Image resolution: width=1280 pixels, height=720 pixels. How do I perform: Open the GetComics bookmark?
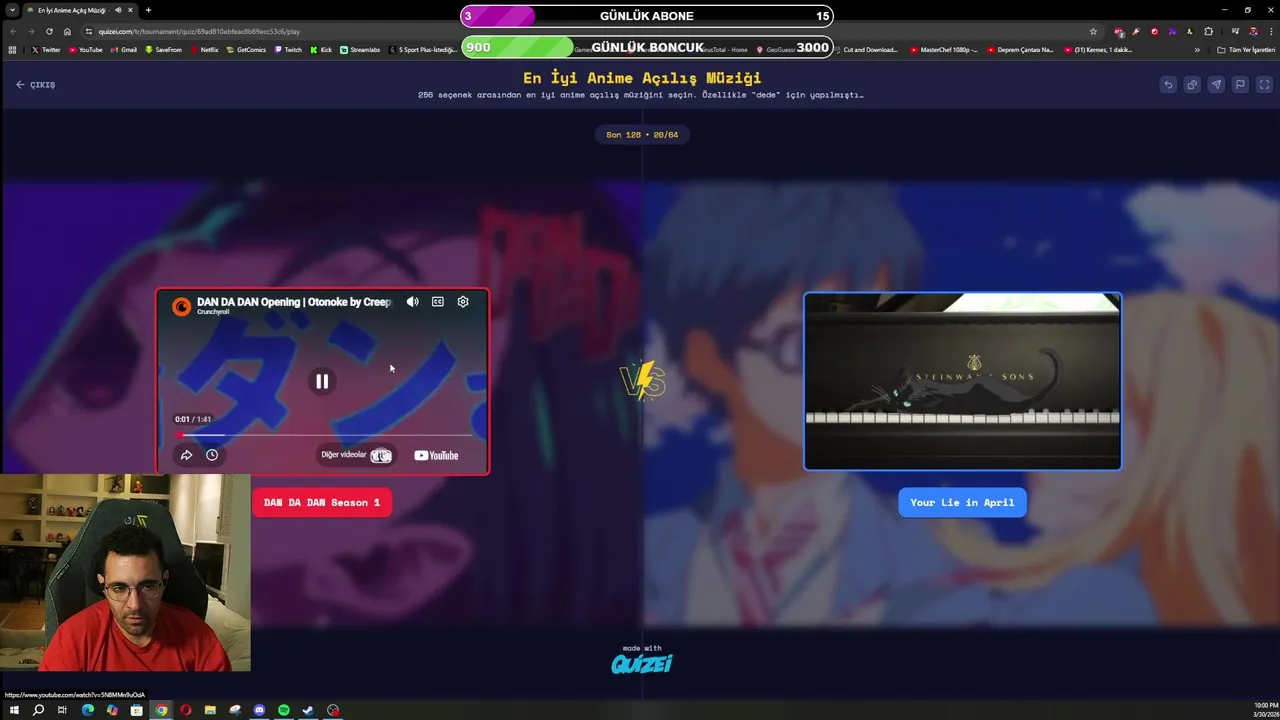click(x=247, y=49)
